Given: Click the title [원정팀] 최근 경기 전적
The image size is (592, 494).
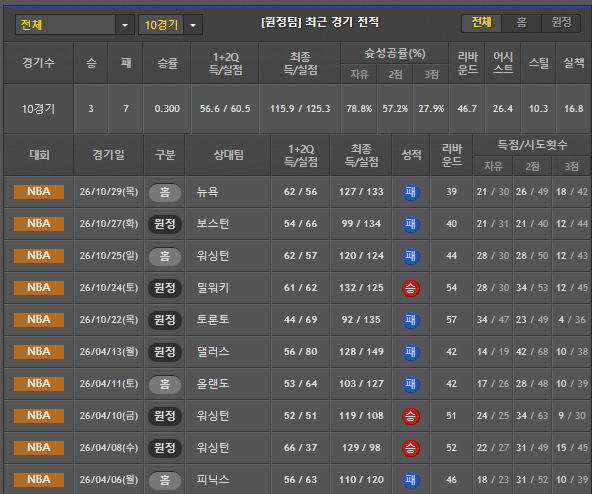Looking at the screenshot, I should point(320,22).
